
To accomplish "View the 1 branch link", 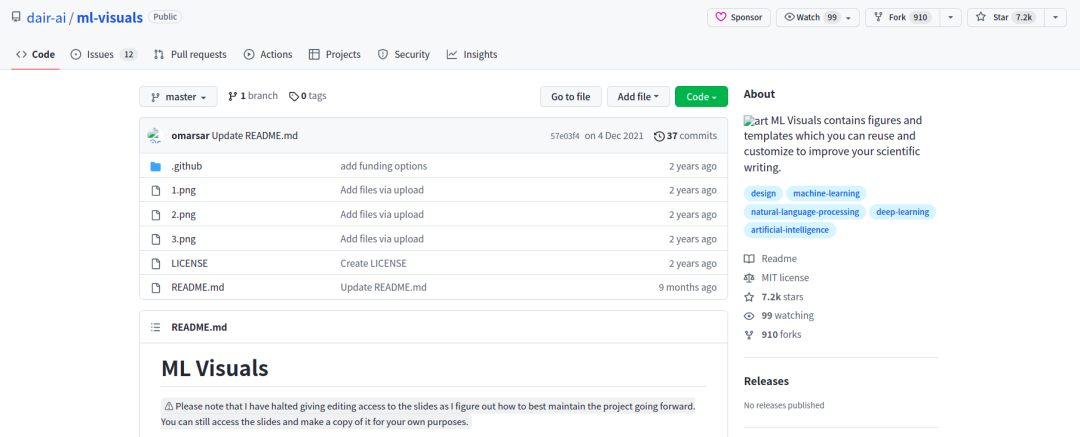I will pyautogui.click(x=253, y=96).
